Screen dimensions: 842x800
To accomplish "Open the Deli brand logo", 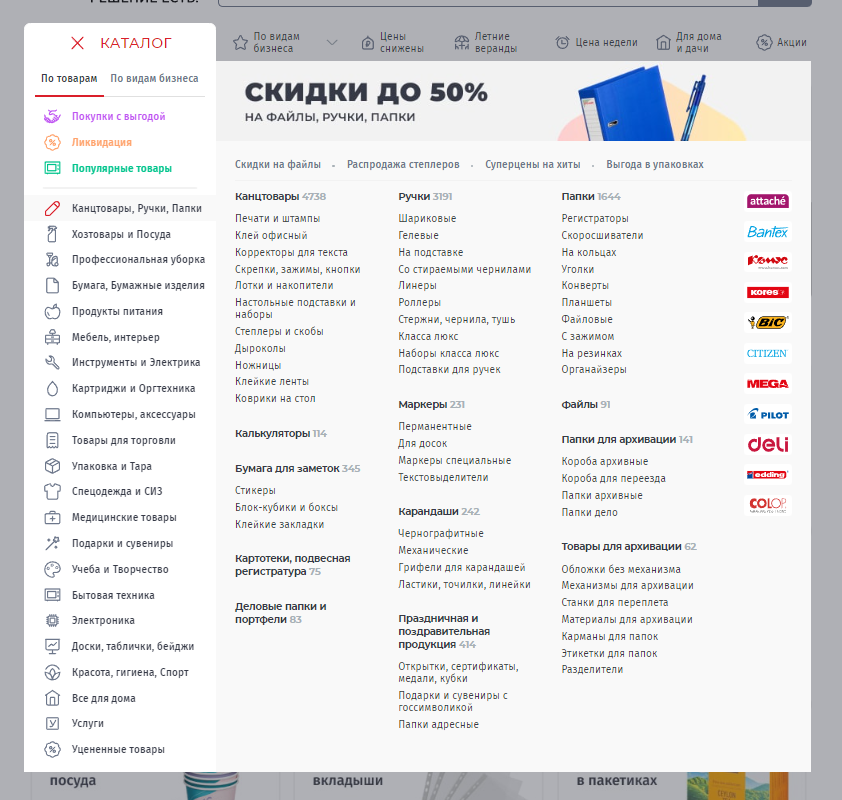I will pyautogui.click(x=767, y=445).
